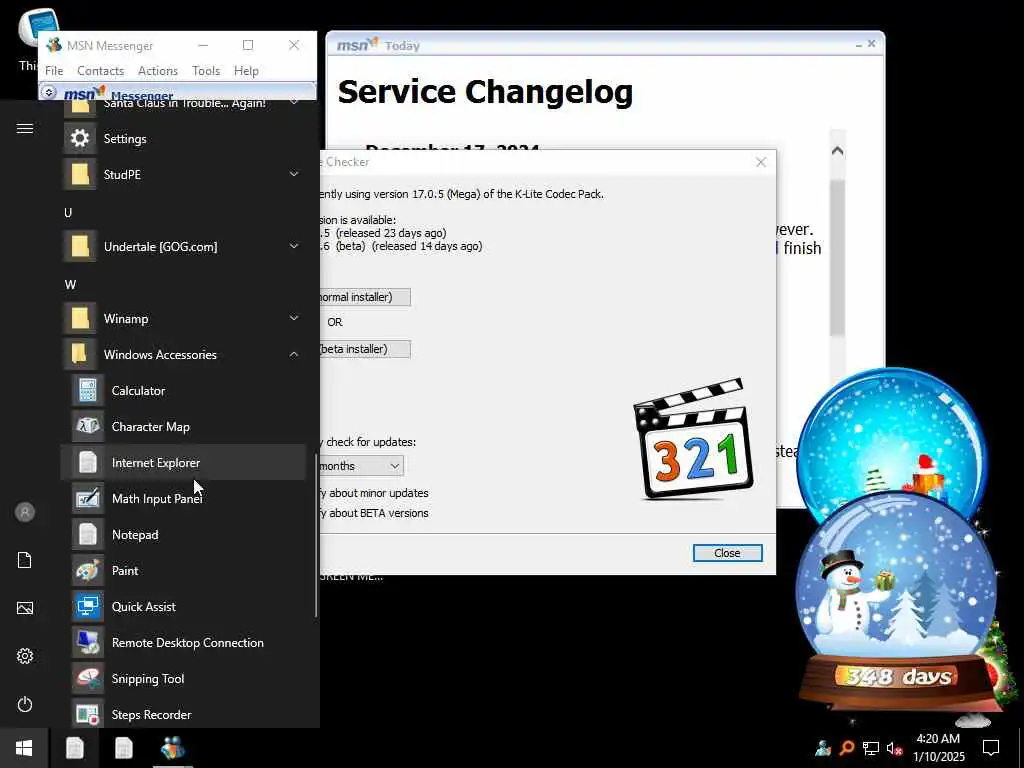Viewport: 1024px width, 768px height.
Task: Open the Contacts menu
Action: 101,71
